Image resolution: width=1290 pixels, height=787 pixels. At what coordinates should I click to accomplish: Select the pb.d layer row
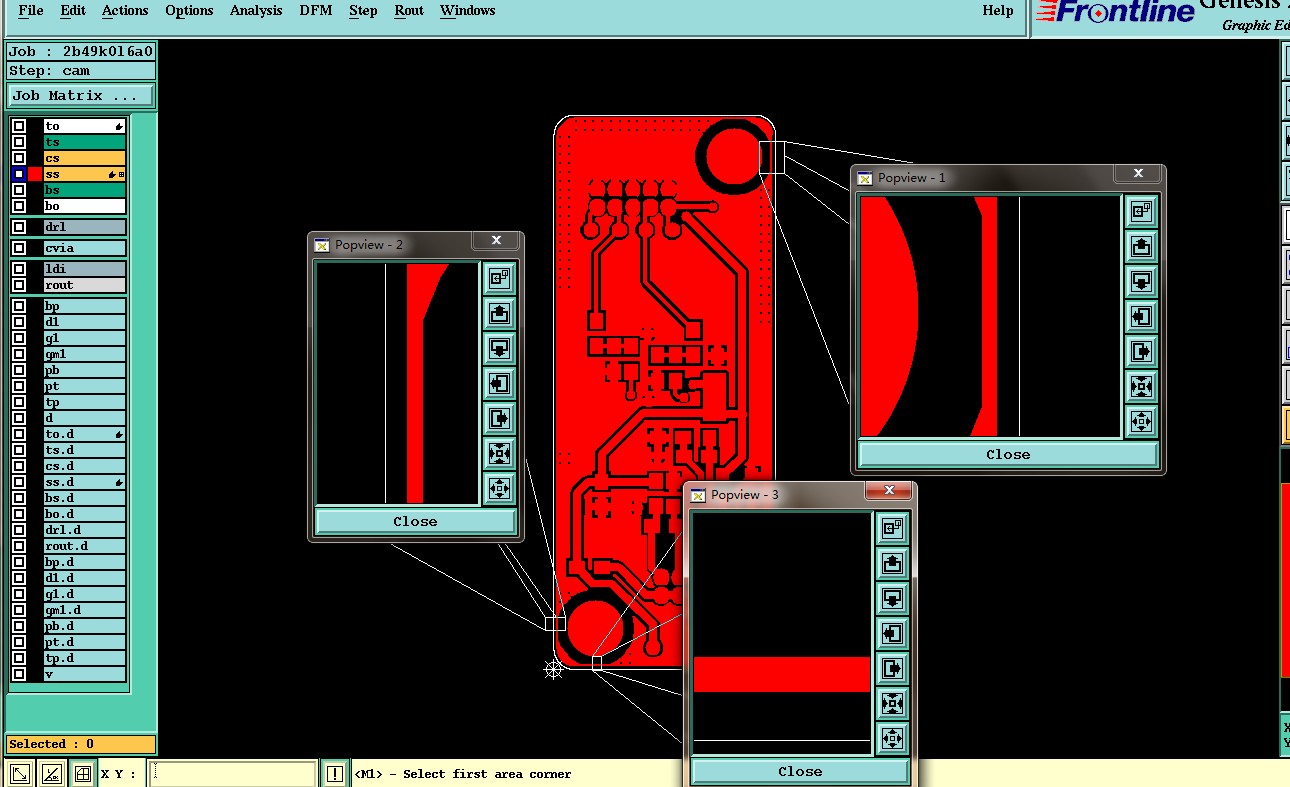pyautogui.click(x=84, y=626)
